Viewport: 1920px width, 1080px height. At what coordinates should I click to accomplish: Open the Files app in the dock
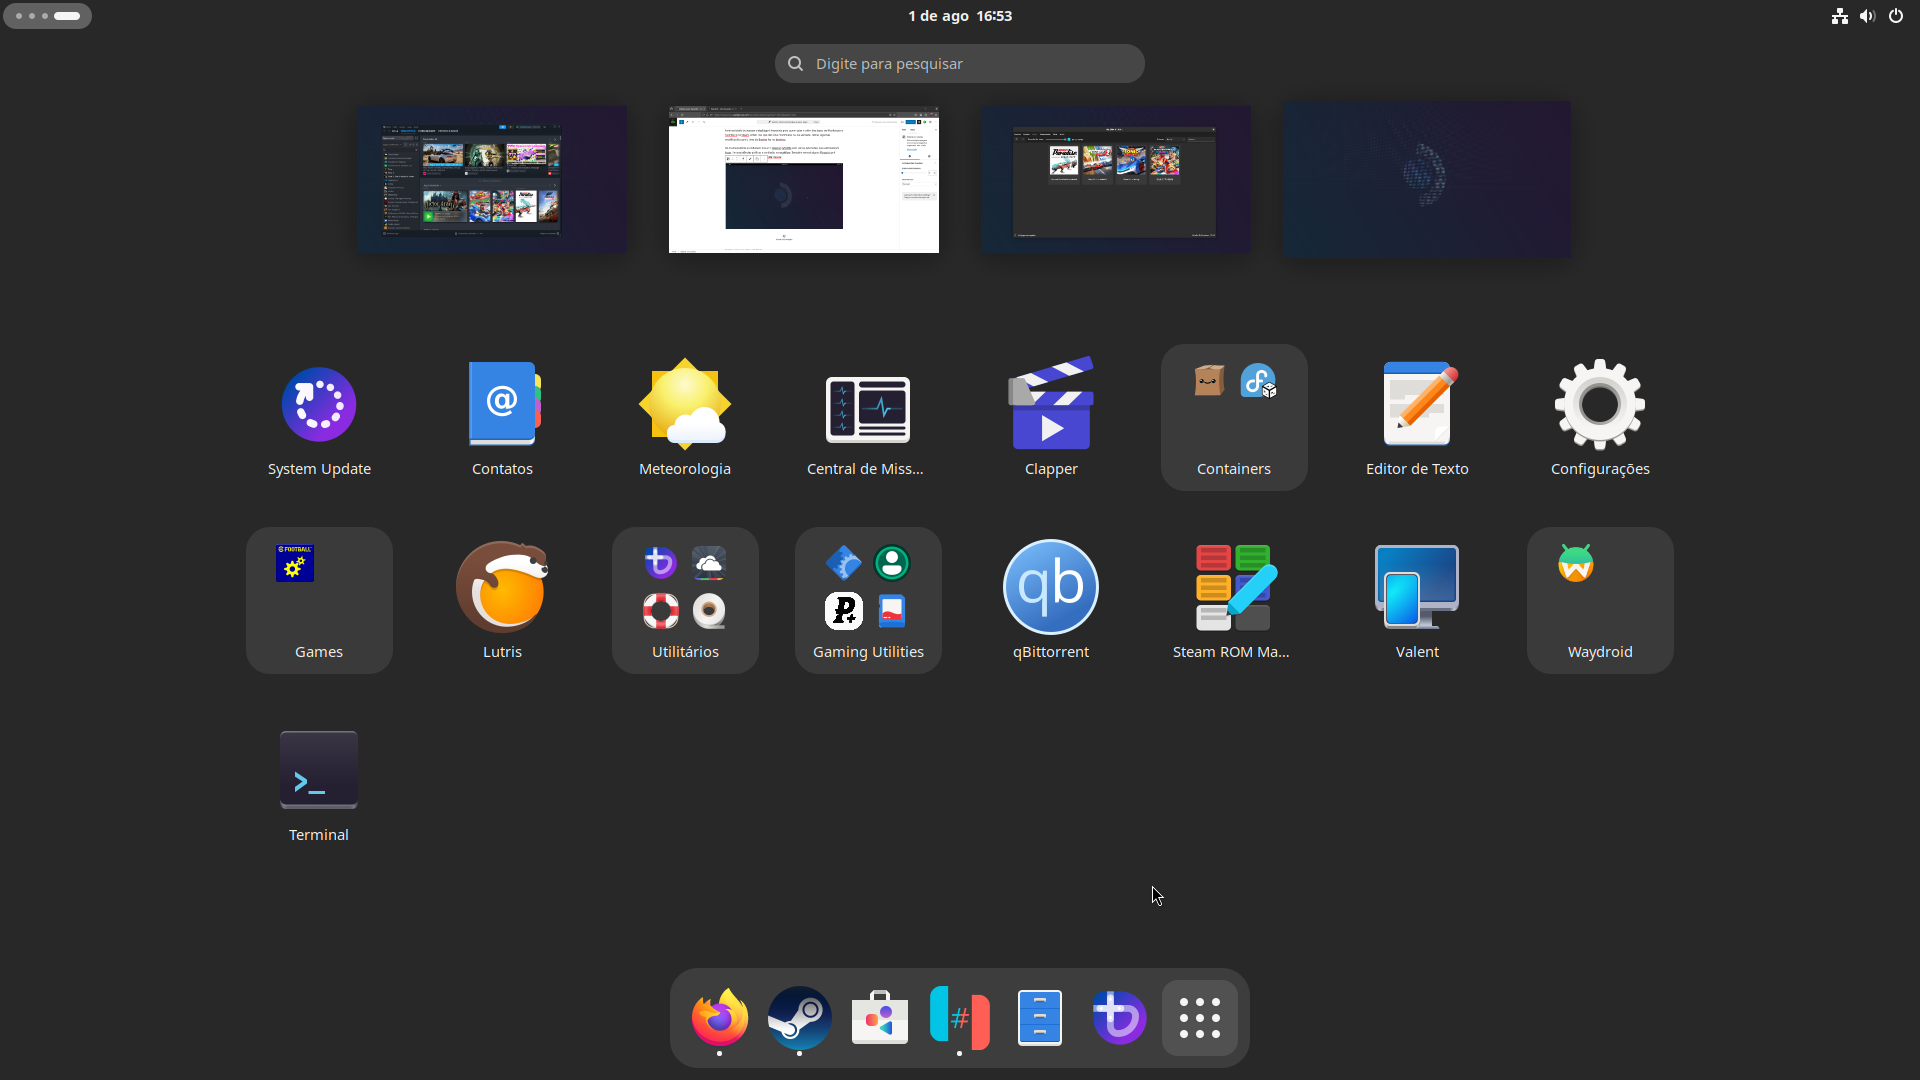(1039, 1018)
